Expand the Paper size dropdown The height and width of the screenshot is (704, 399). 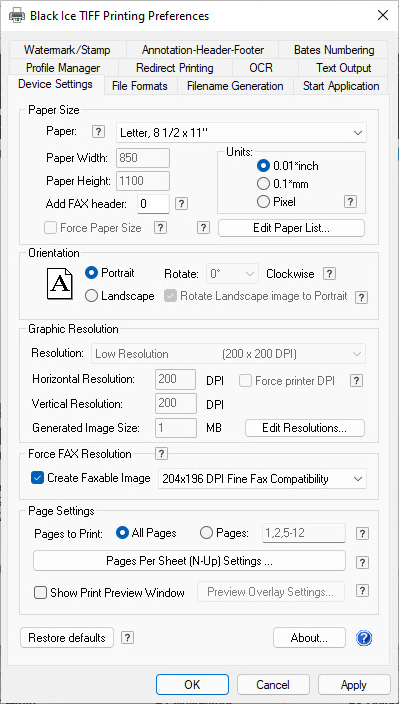(x=241, y=132)
